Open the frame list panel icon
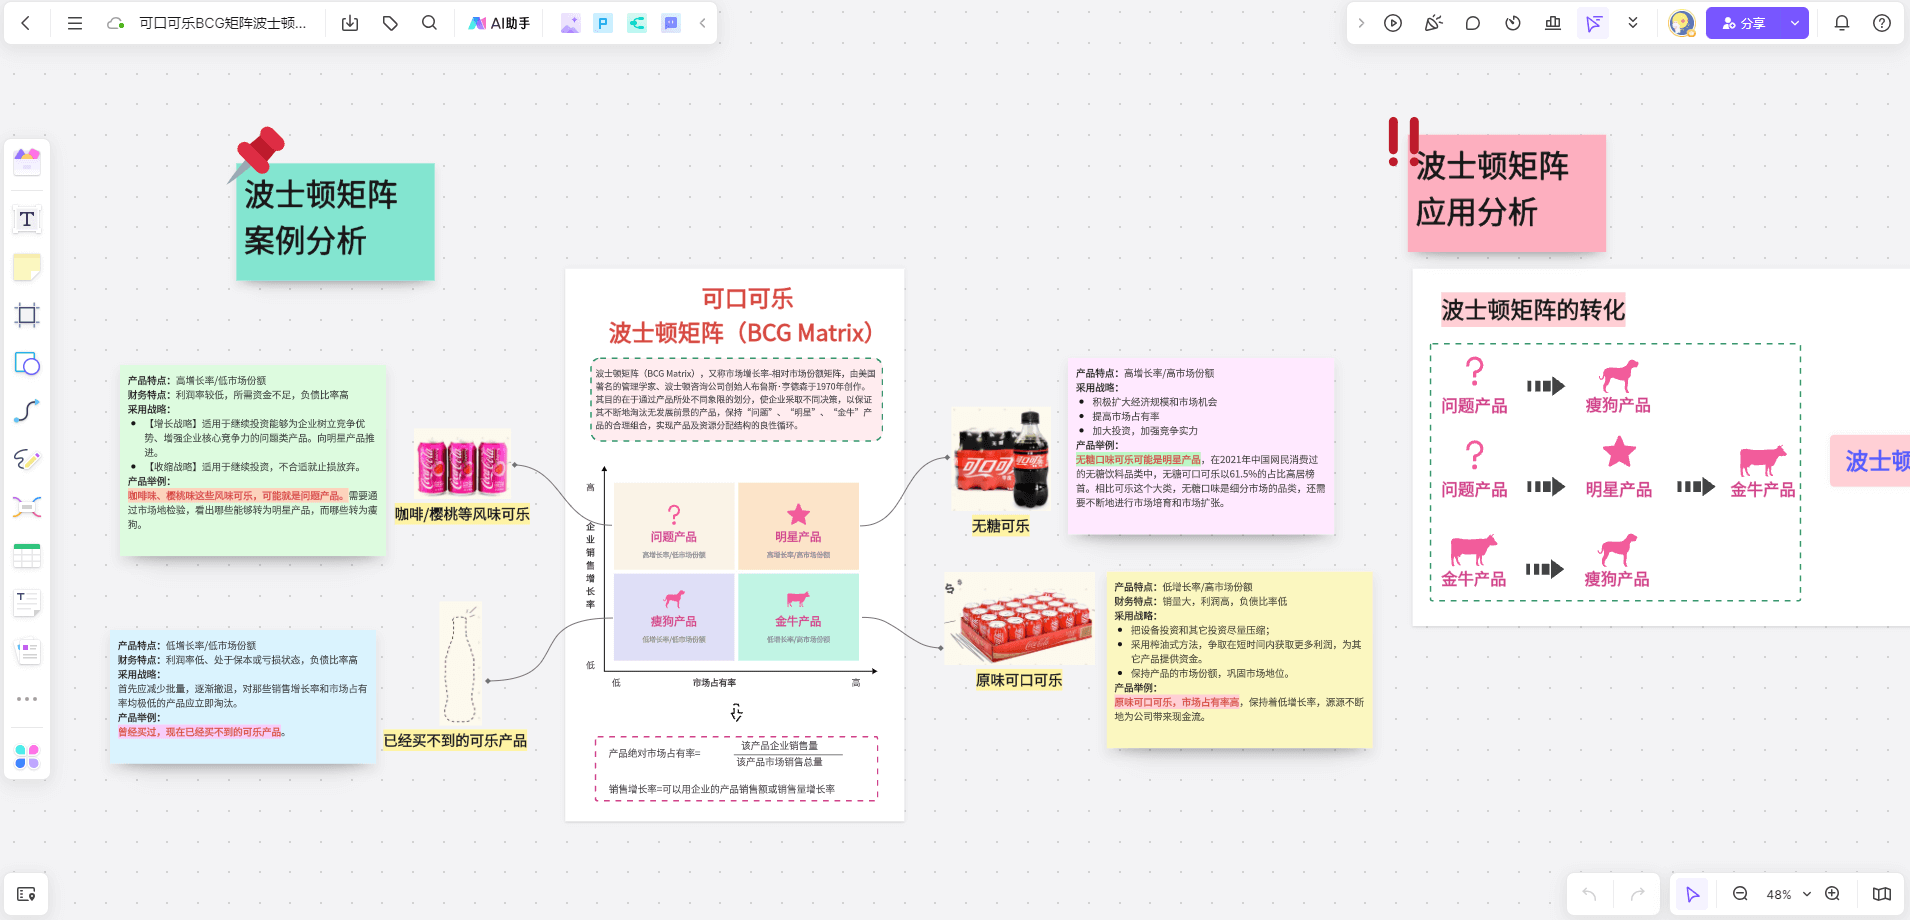The image size is (1910, 920). pos(26,894)
